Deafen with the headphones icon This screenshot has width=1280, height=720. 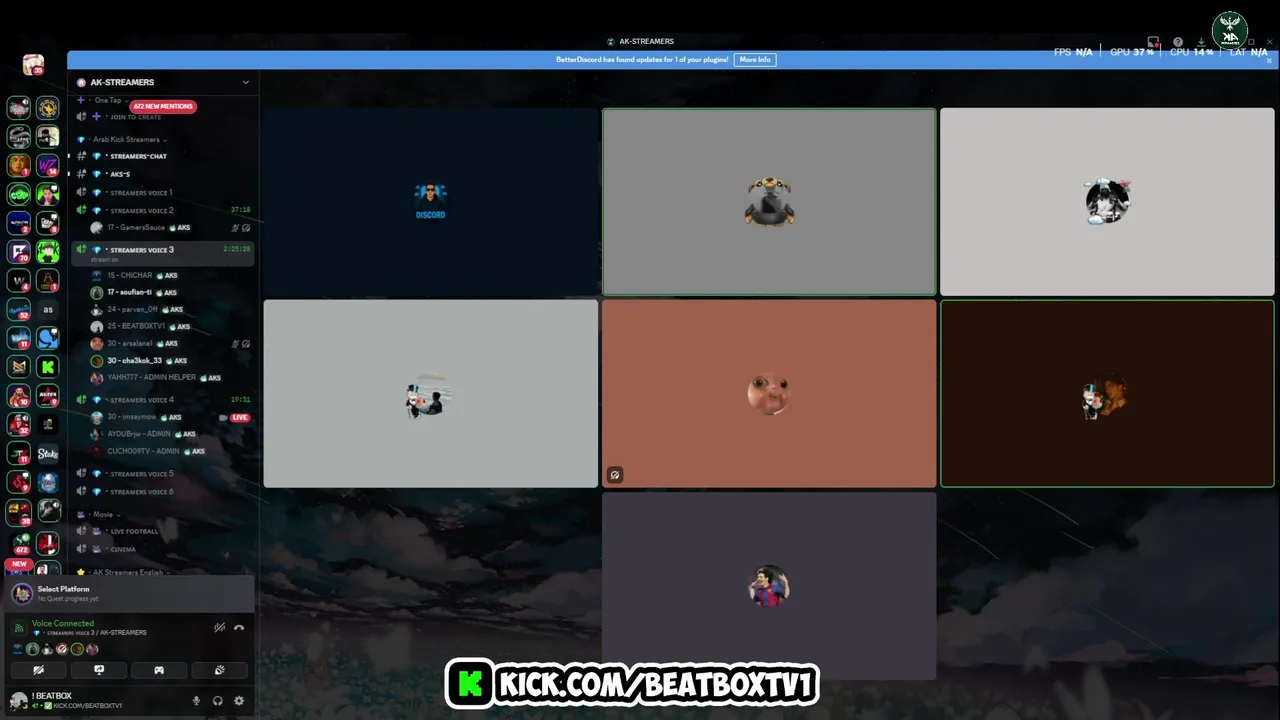[x=218, y=701]
